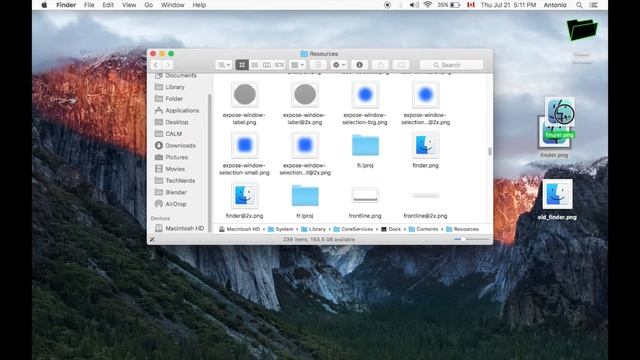Select the expose-window-label@2x.png file icon
This screenshot has width=640, height=360.
coord(305,94)
